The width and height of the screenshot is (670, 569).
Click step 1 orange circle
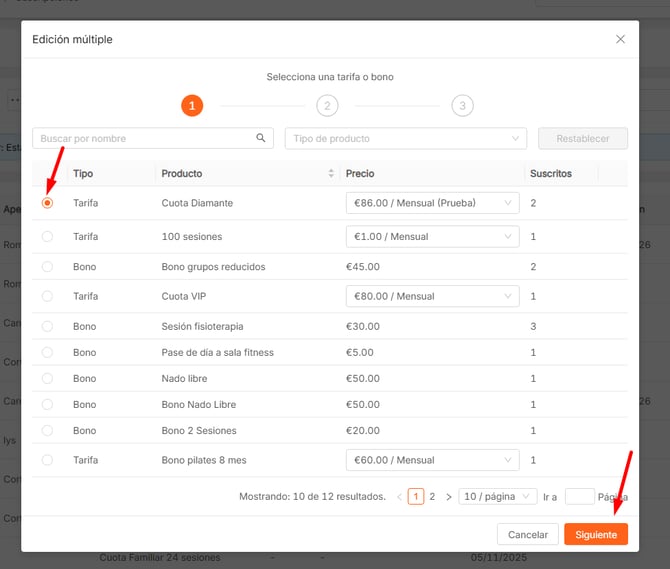192,105
